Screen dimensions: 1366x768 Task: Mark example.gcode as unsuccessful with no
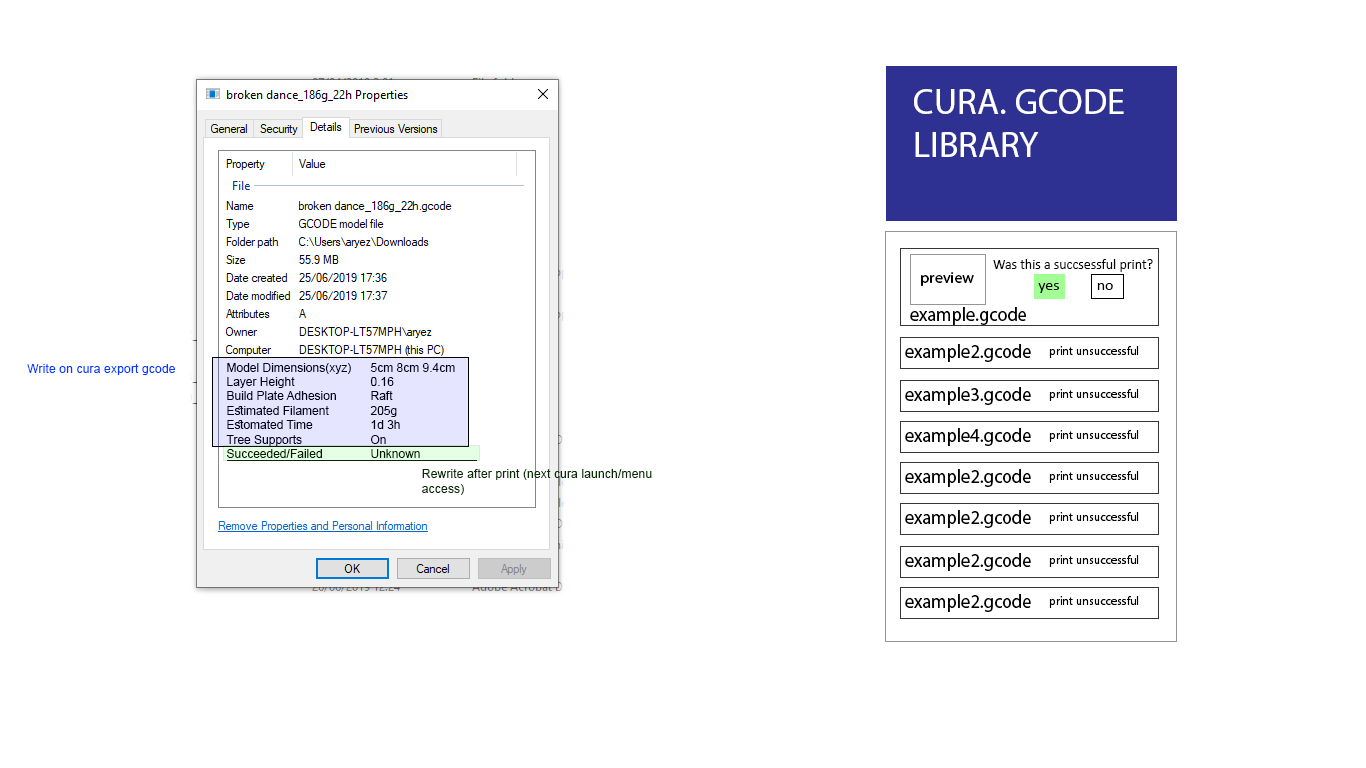pyautogui.click(x=1106, y=286)
